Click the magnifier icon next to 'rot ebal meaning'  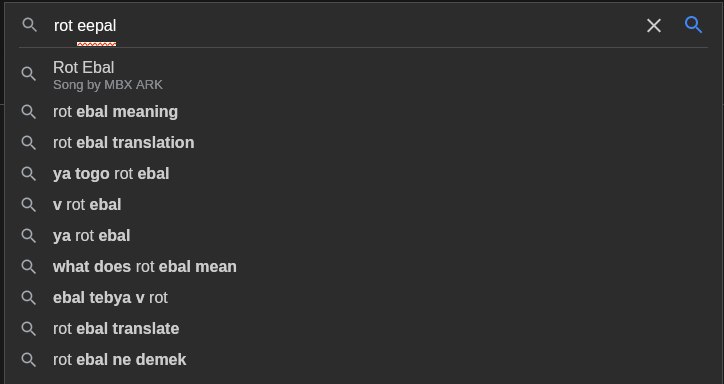point(29,112)
